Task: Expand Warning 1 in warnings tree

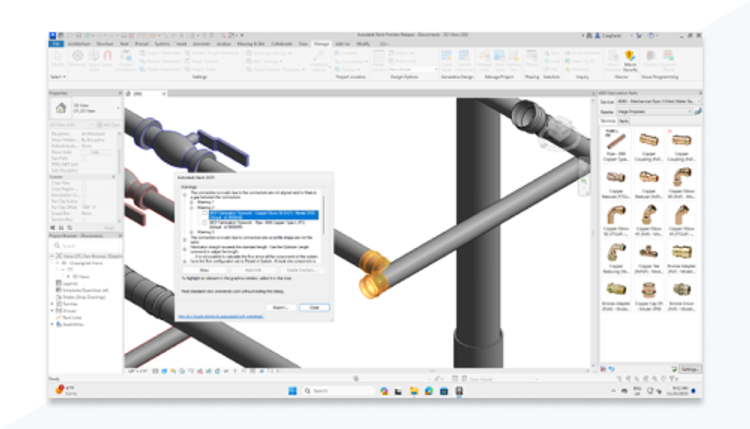Action: [x=192, y=202]
